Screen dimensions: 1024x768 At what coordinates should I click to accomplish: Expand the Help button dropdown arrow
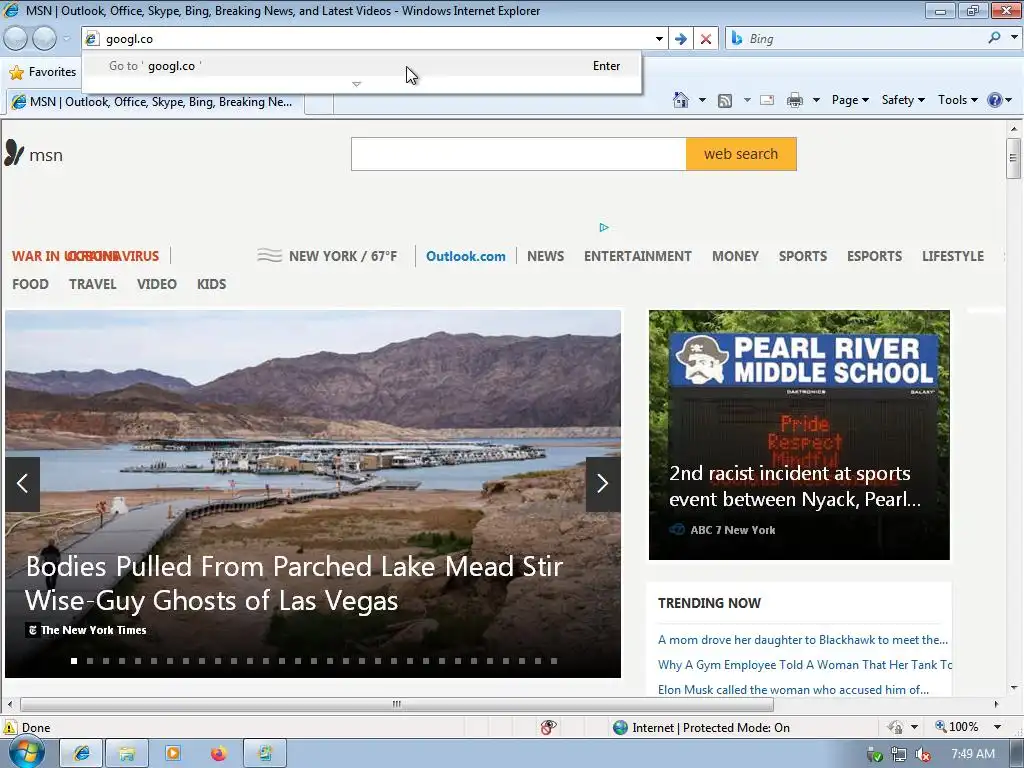1009,100
